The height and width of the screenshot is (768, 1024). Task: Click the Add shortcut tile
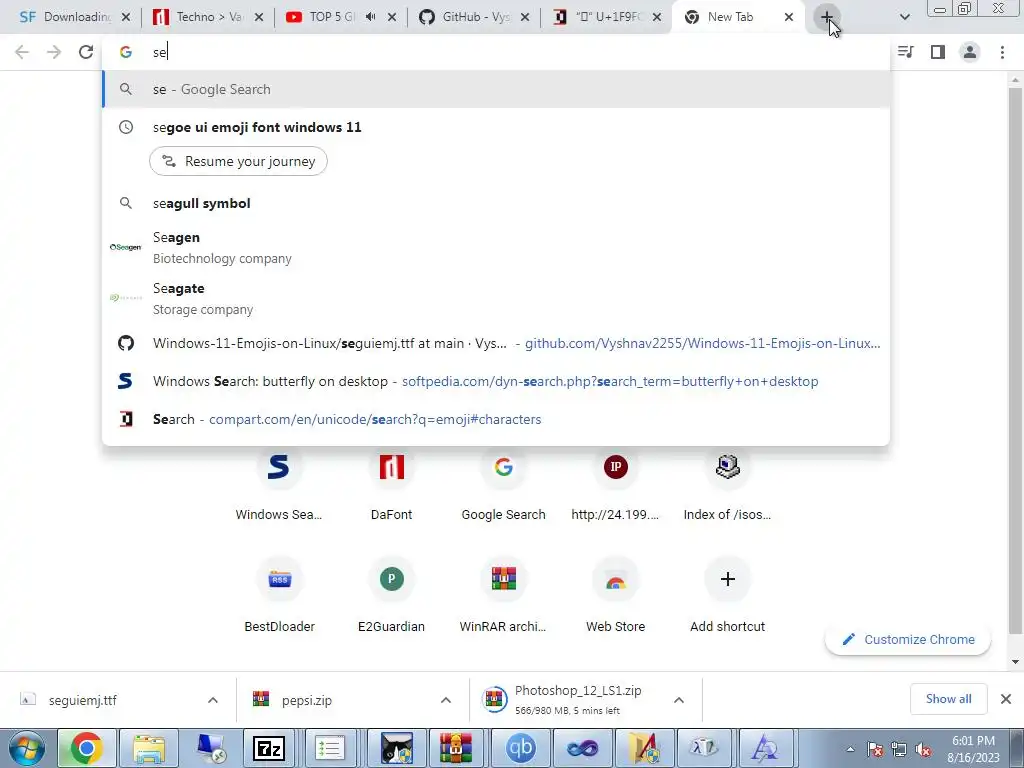tap(728, 596)
